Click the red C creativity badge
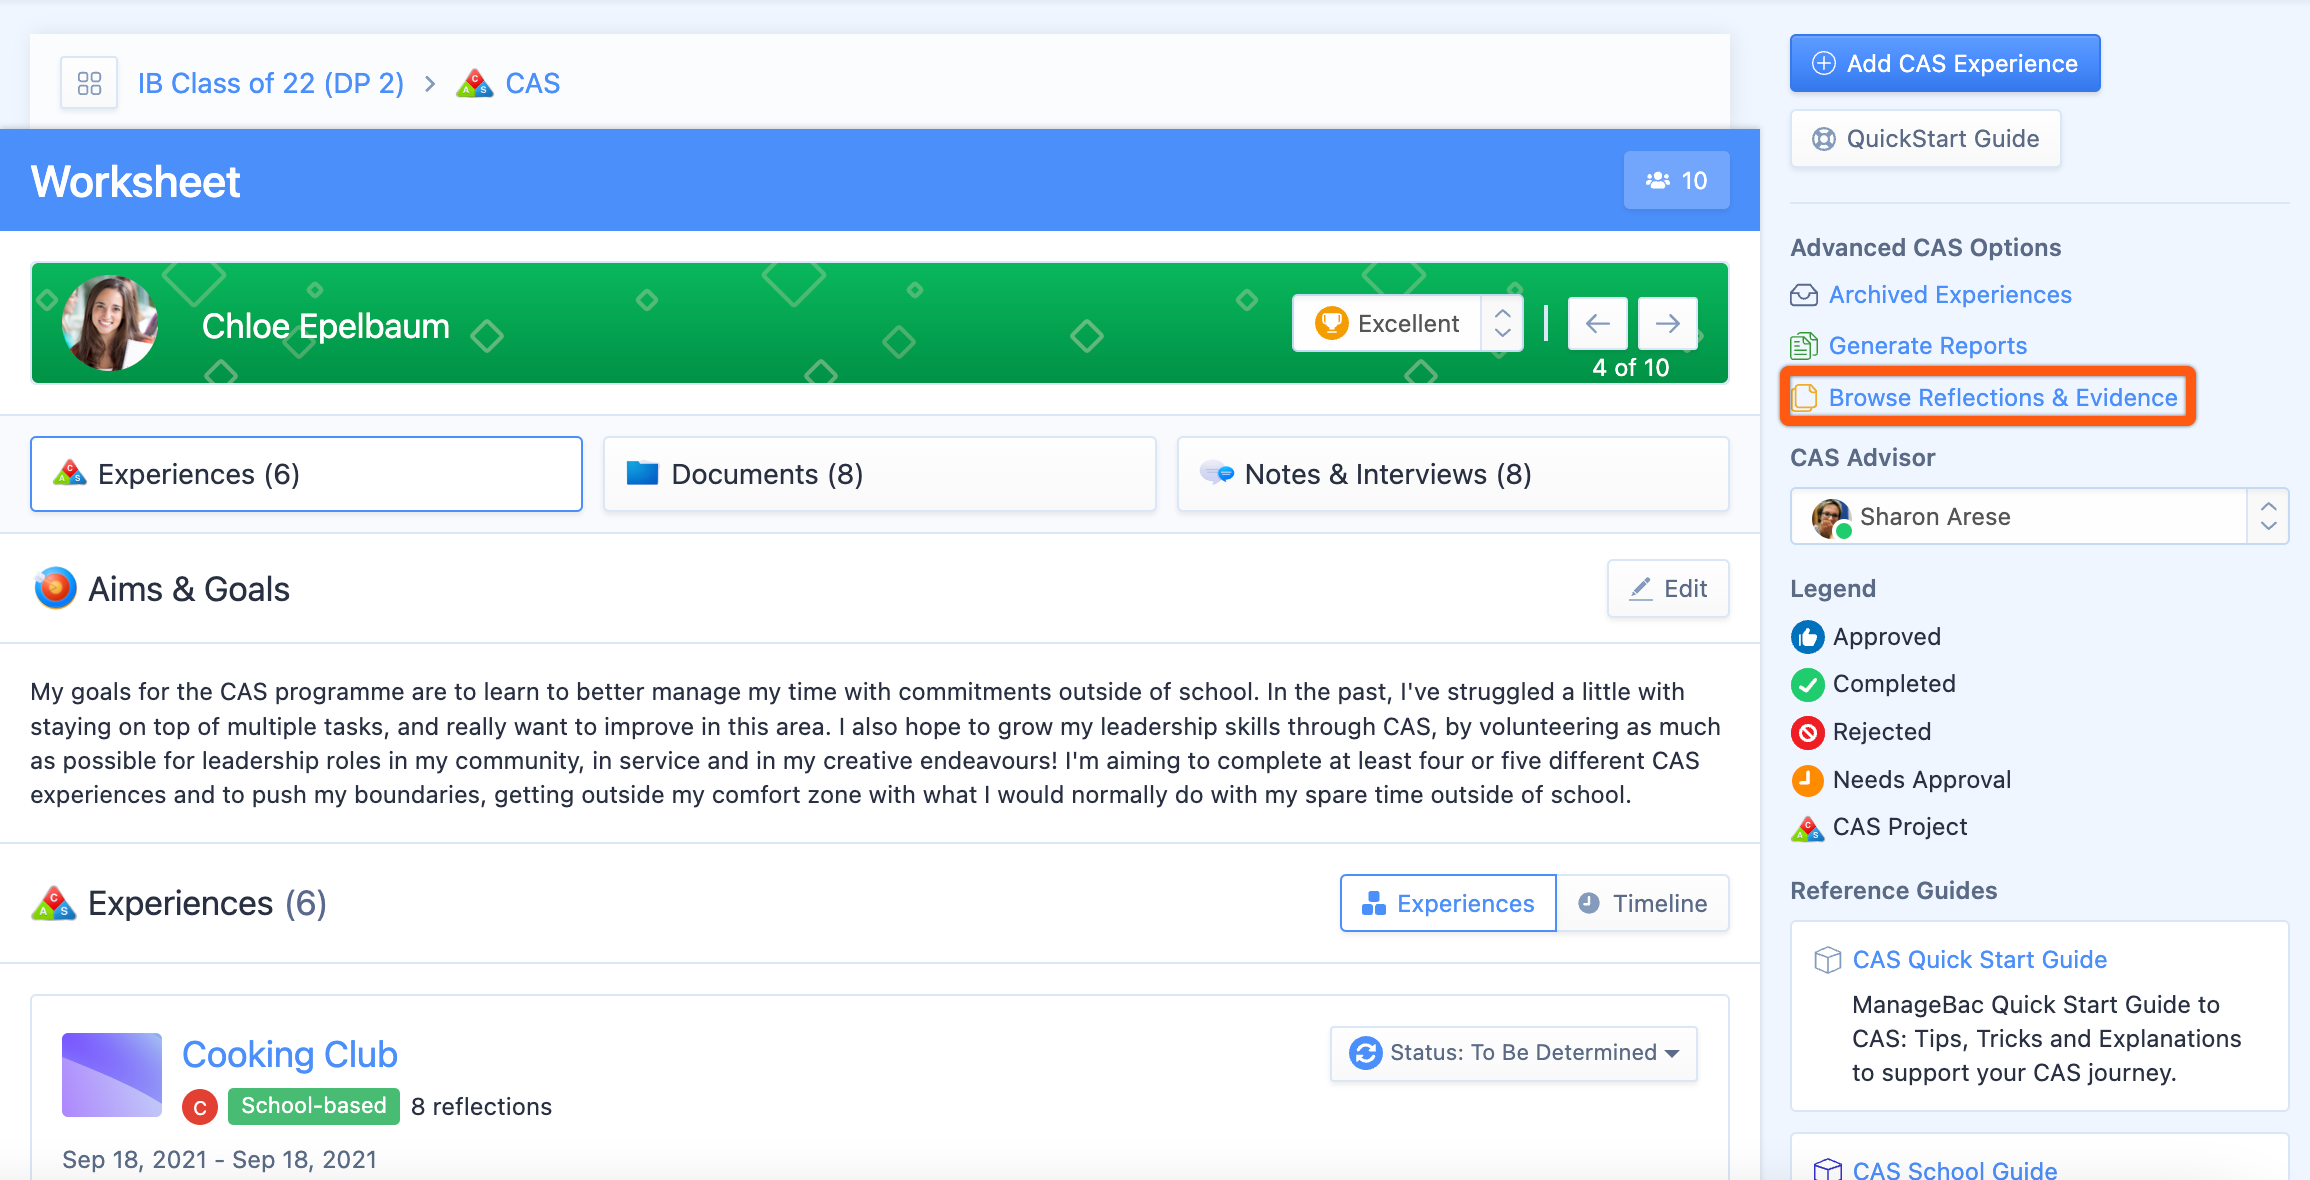This screenshot has height=1180, width=2310. (200, 1107)
